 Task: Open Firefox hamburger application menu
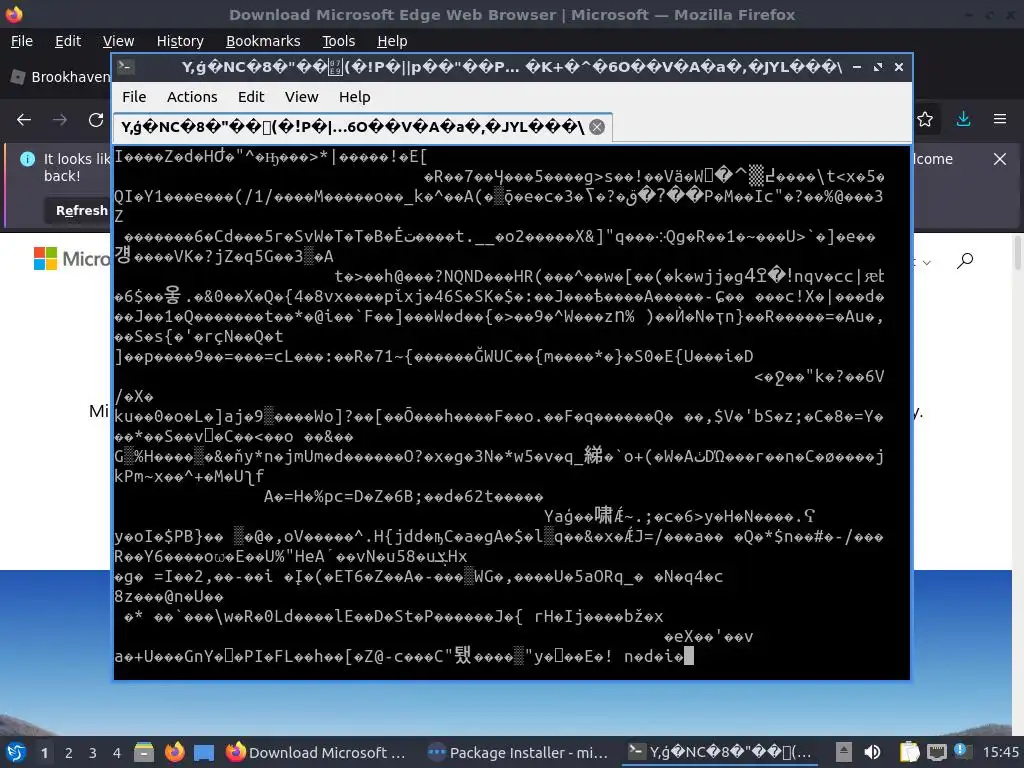1000,119
